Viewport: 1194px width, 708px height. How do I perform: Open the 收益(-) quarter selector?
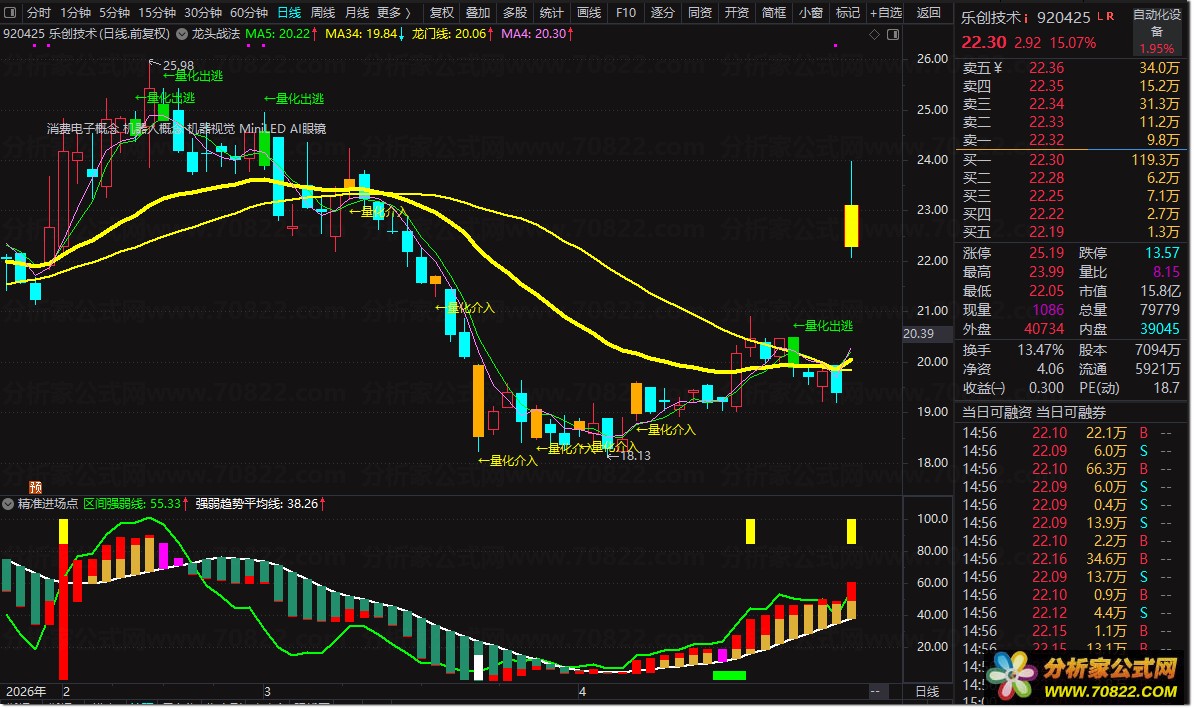[984, 387]
